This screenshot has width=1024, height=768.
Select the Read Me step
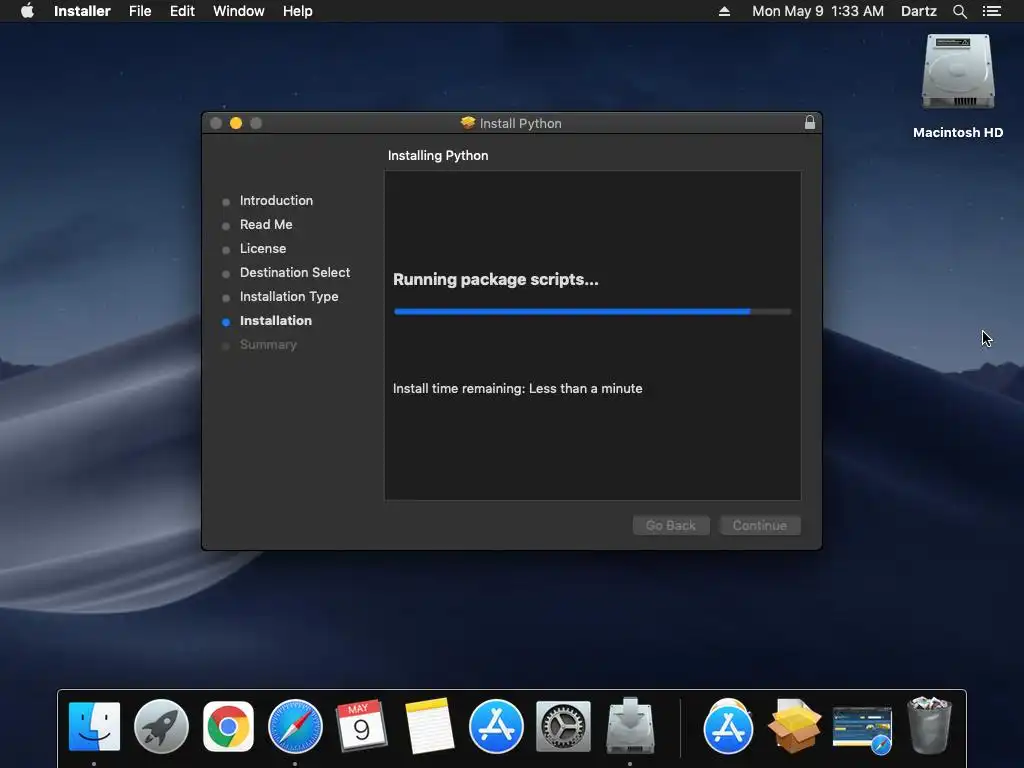[266, 225]
